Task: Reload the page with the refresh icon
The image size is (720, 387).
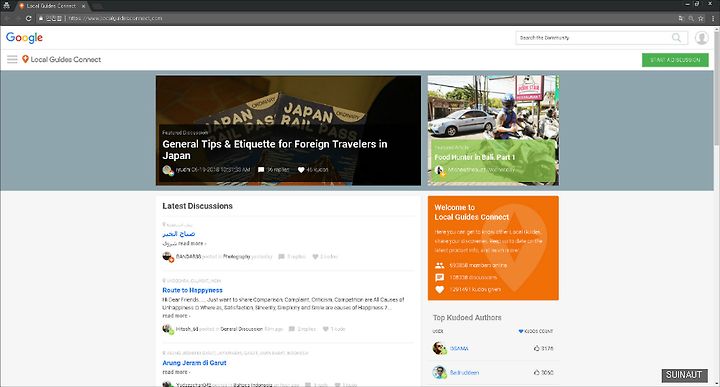Action: coord(28,18)
